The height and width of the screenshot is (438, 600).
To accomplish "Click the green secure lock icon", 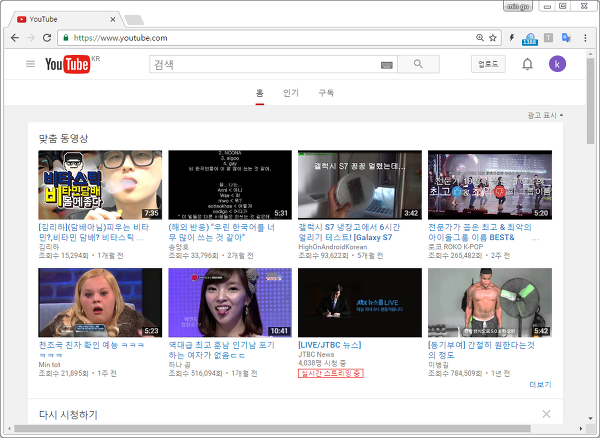I will [x=66, y=37].
